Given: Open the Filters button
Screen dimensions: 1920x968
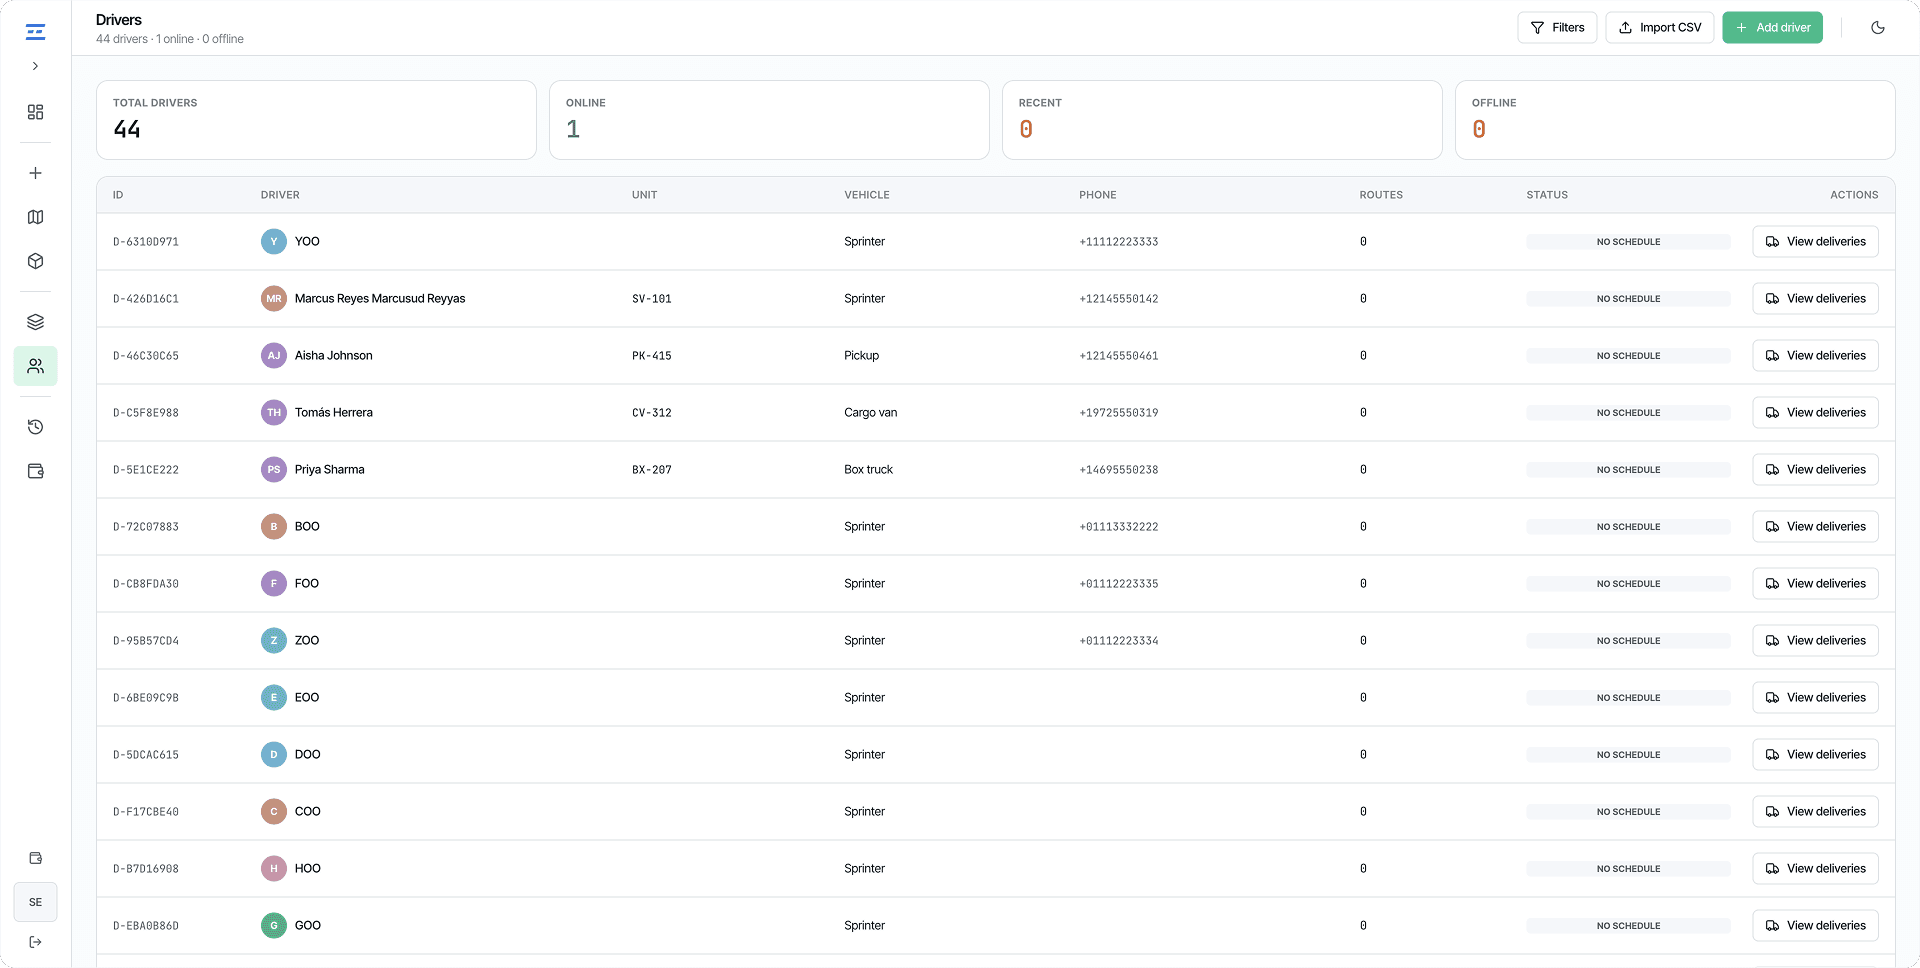Looking at the screenshot, I should [1557, 28].
